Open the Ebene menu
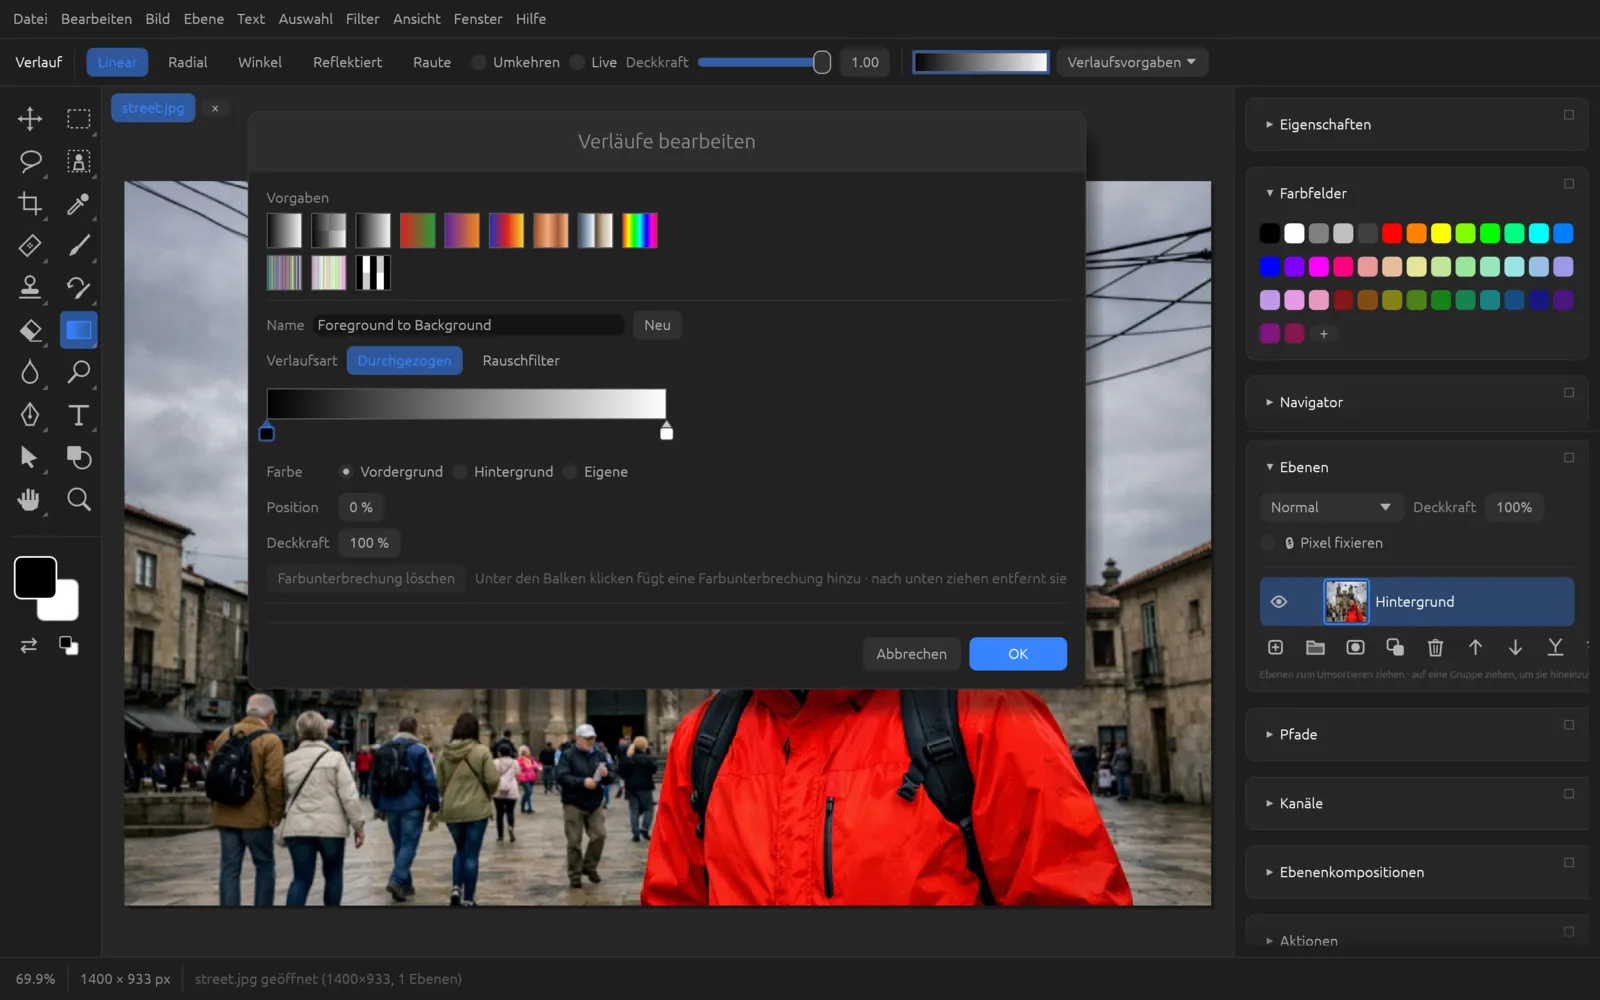This screenshot has width=1600, height=1000. tap(204, 19)
